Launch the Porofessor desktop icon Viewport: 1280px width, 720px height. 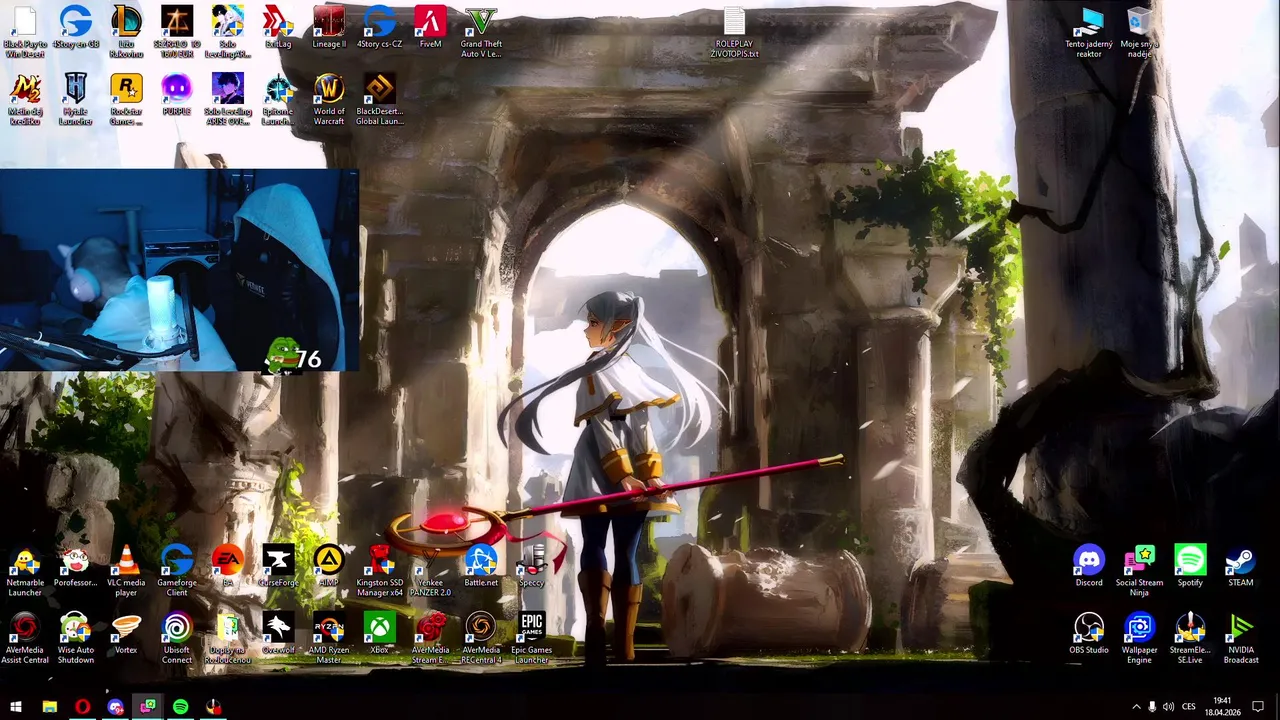coord(76,567)
